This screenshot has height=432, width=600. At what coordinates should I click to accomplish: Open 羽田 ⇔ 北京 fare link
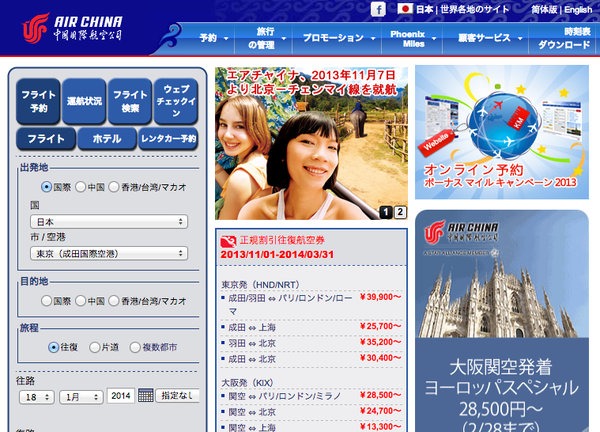click(x=252, y=343)
